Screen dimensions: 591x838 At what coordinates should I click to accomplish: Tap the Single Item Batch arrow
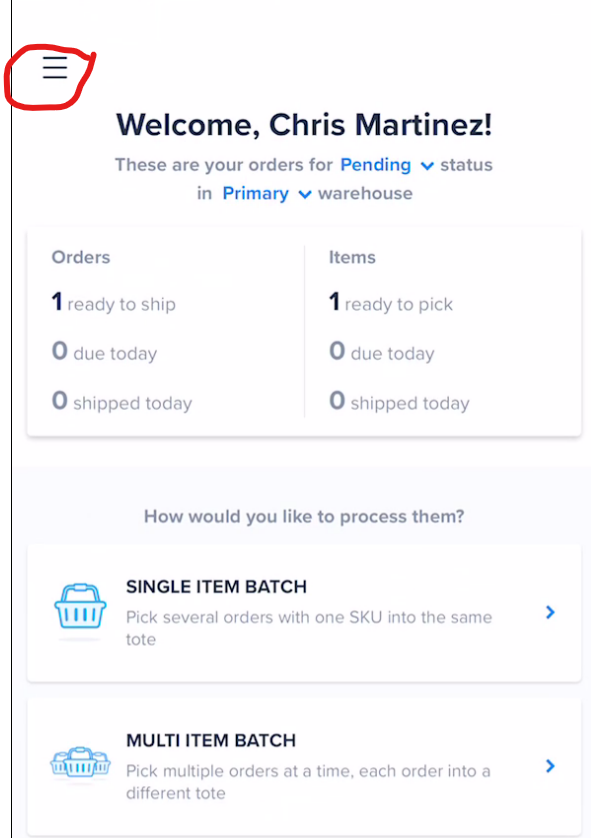click(550, 612)
